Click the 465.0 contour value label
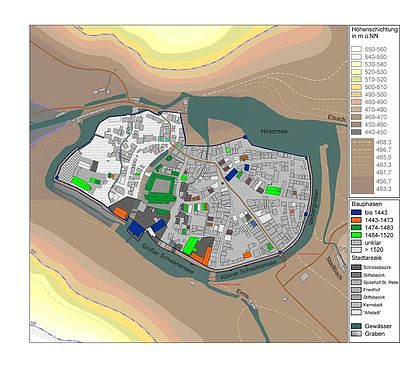The width and height of the screenshot is (400, 367). [x=383, y=157]
